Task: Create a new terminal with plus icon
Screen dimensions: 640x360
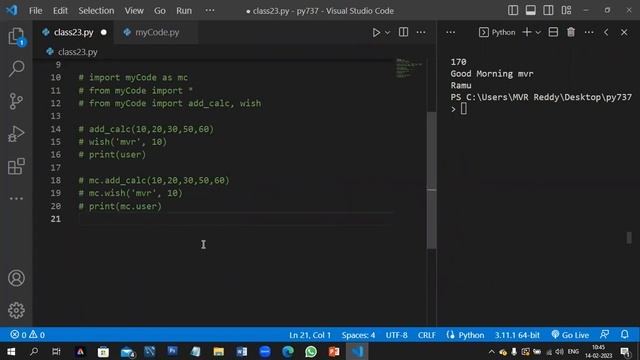Action: tap(527, 32)
